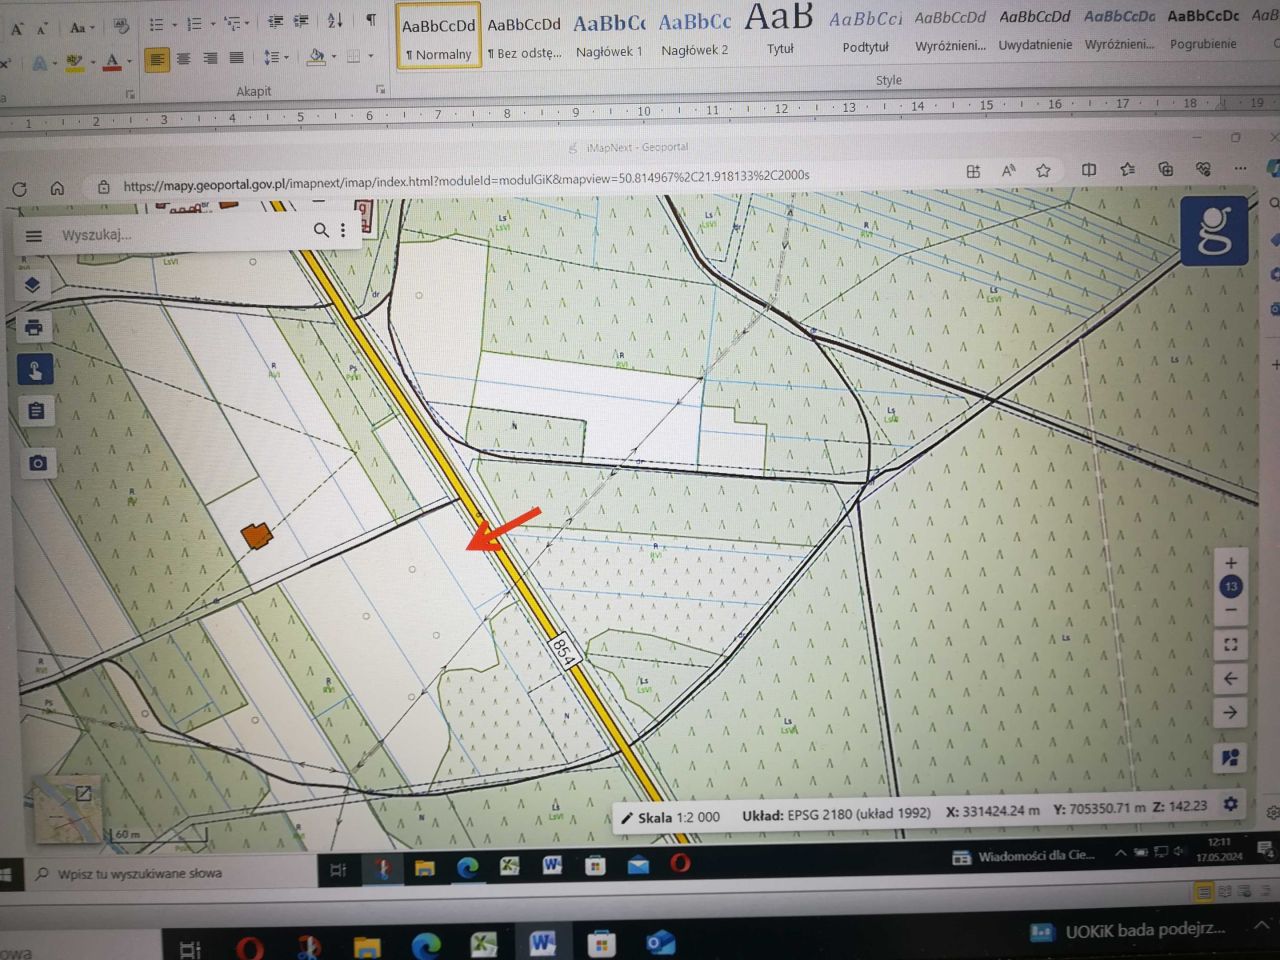Open the clipboard/report tool in sidebar
The height and width of the screenshot is (960, 1280).
pyautogui.click(x=37, y=410)
